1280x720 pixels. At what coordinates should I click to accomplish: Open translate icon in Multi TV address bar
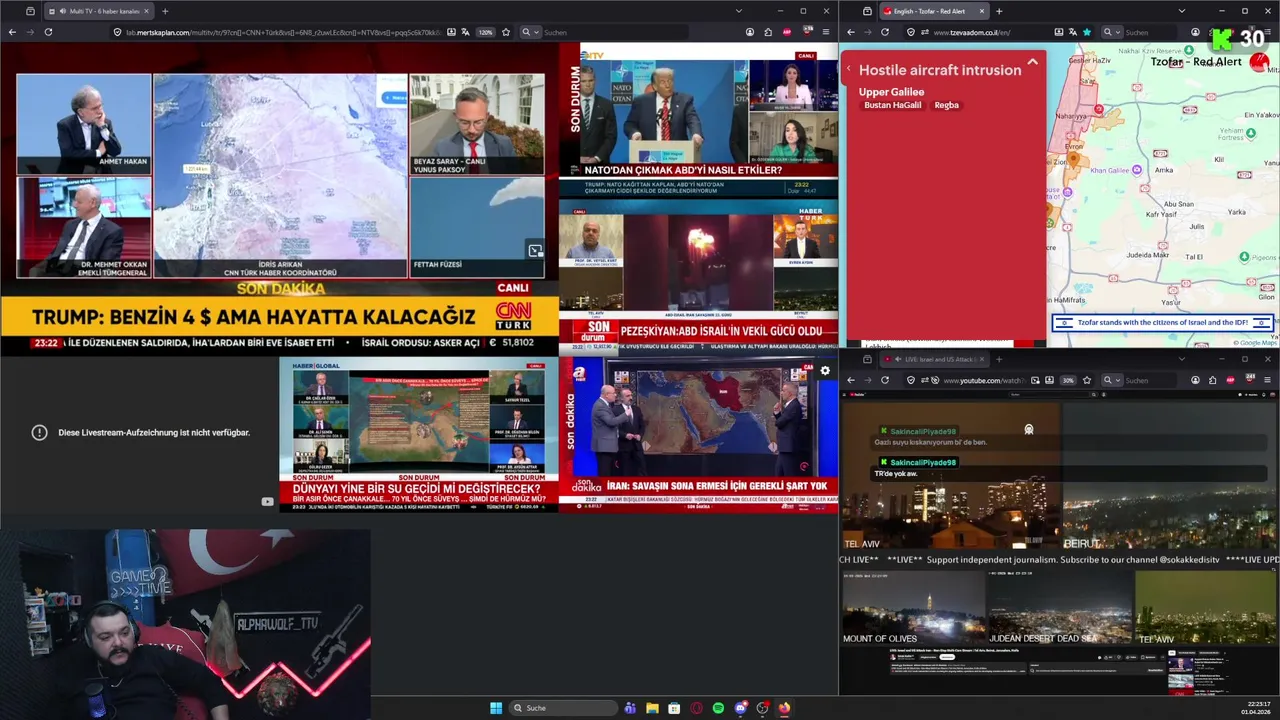point(466,32)
